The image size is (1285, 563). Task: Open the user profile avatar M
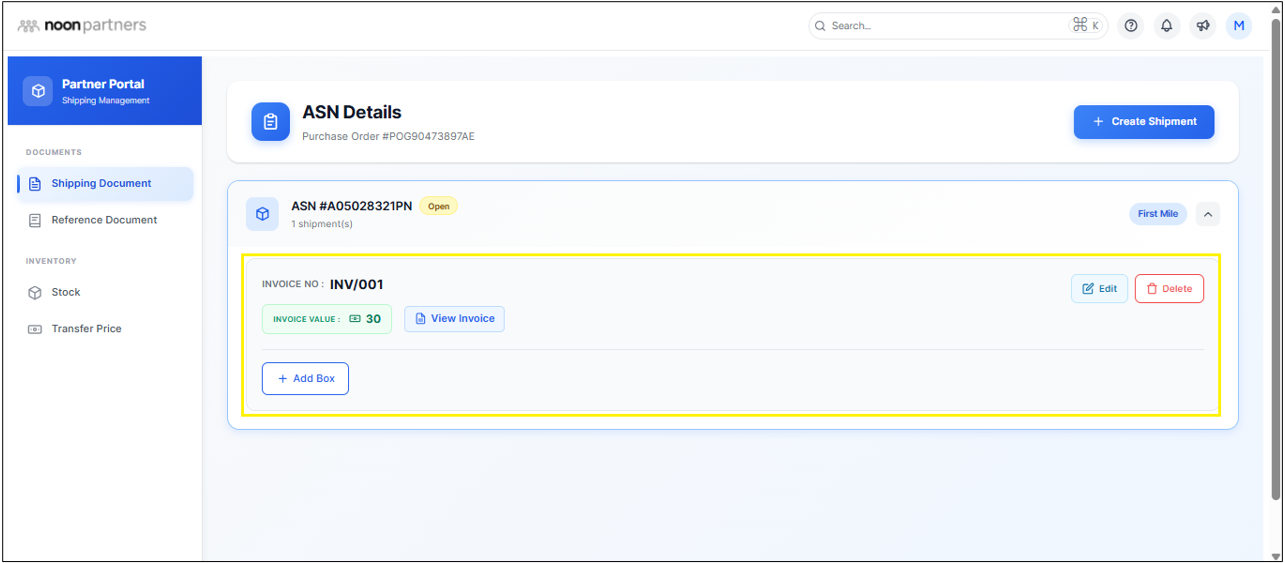coord(1239,26)
